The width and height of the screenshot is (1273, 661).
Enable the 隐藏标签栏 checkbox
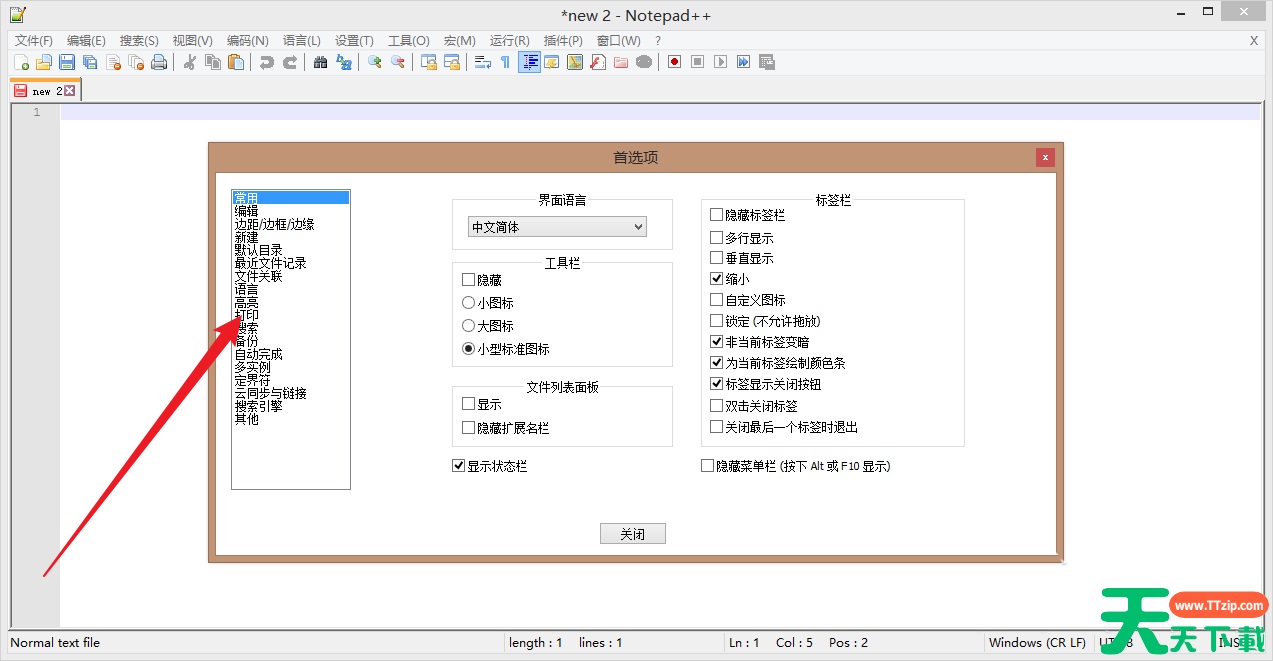716,215
